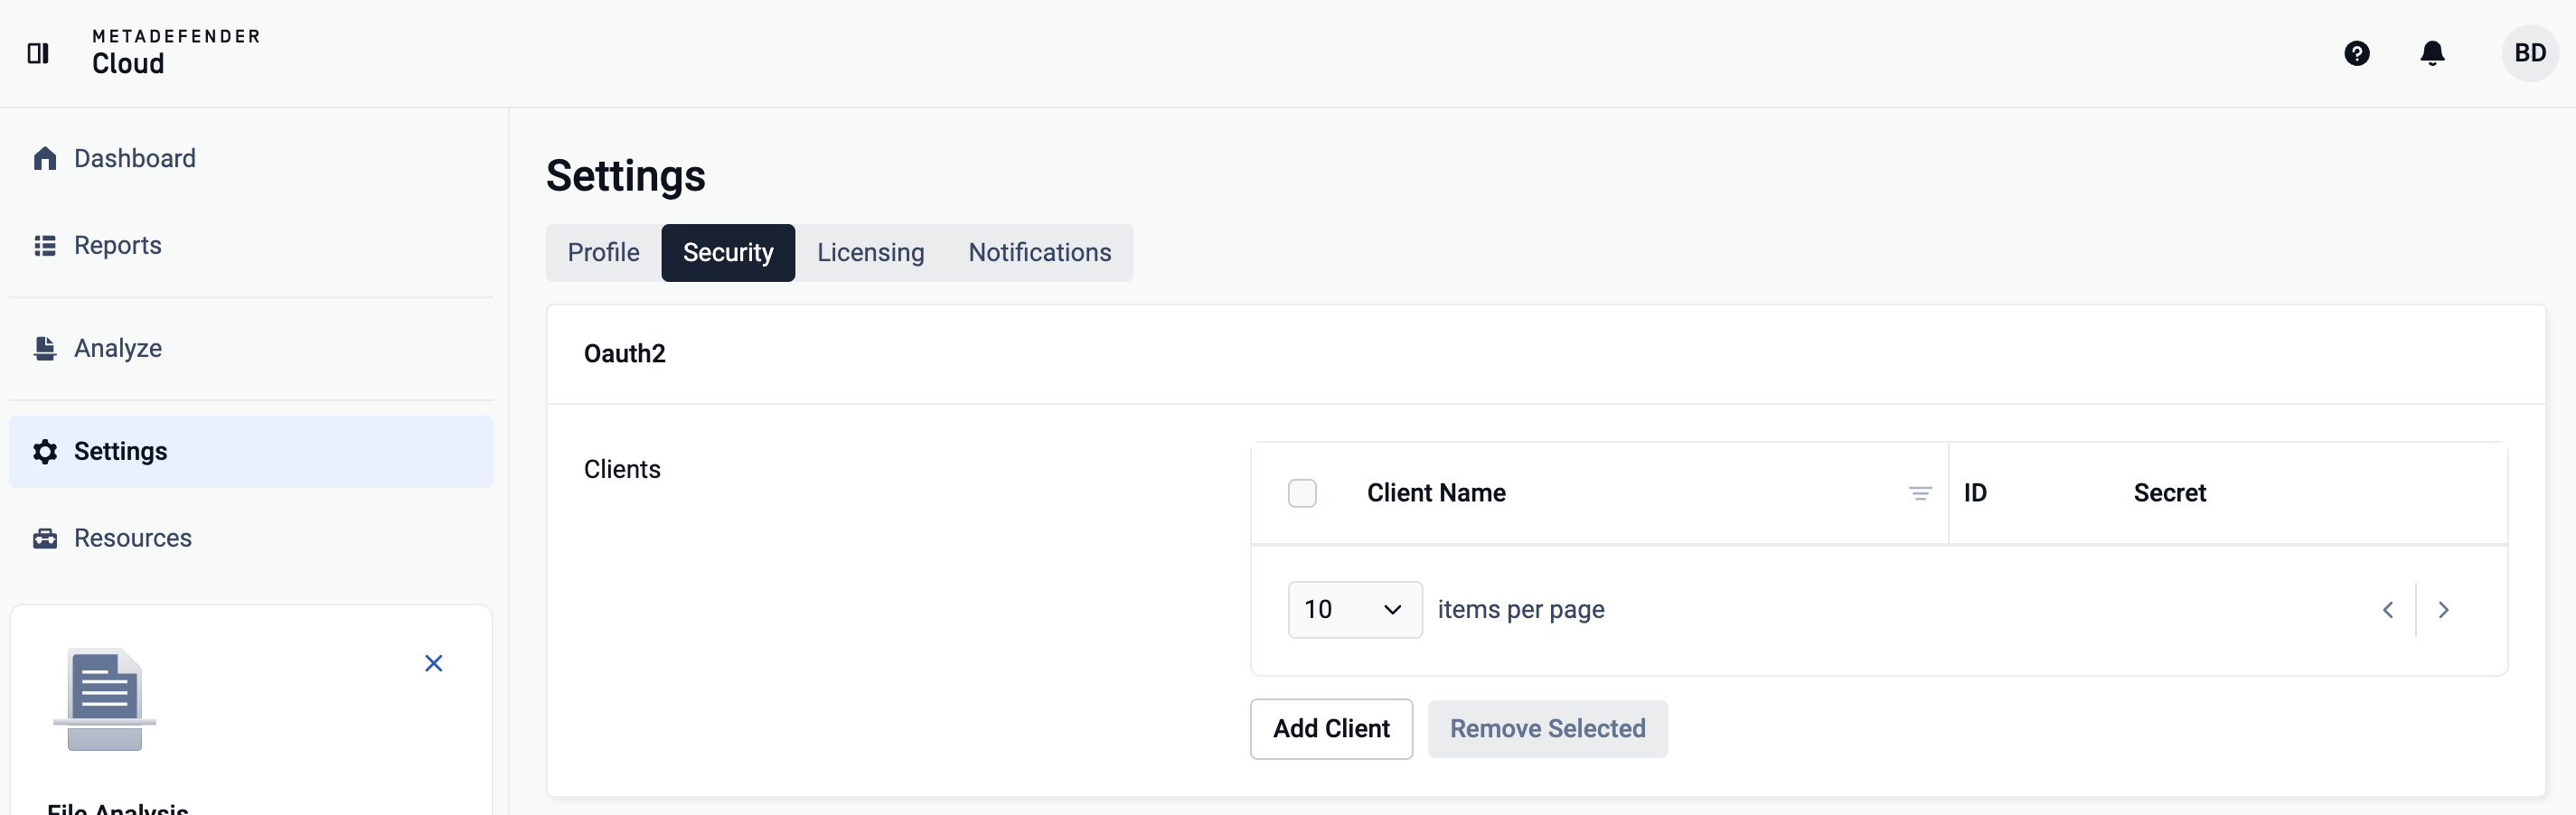Open the BD user avatar menu

pos(2529,53)
